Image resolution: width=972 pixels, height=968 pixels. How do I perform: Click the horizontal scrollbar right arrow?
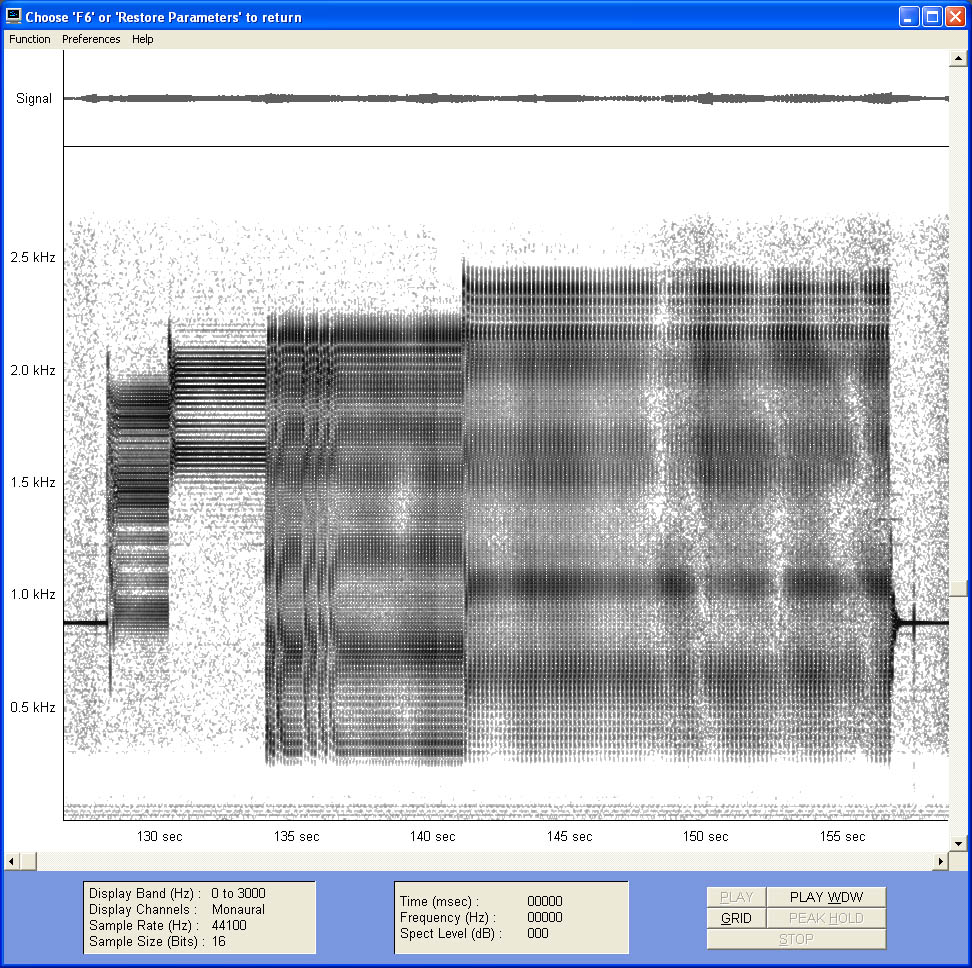click(x=941, y=861)
